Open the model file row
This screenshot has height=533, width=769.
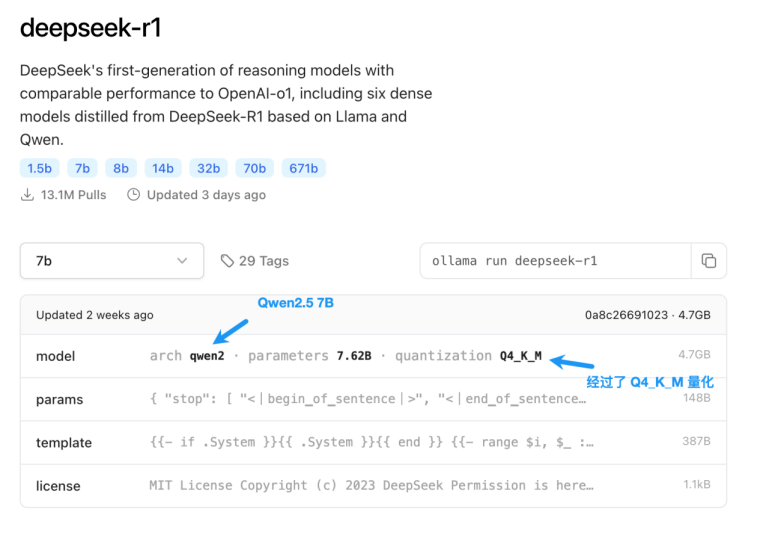(x=373, y=356)
